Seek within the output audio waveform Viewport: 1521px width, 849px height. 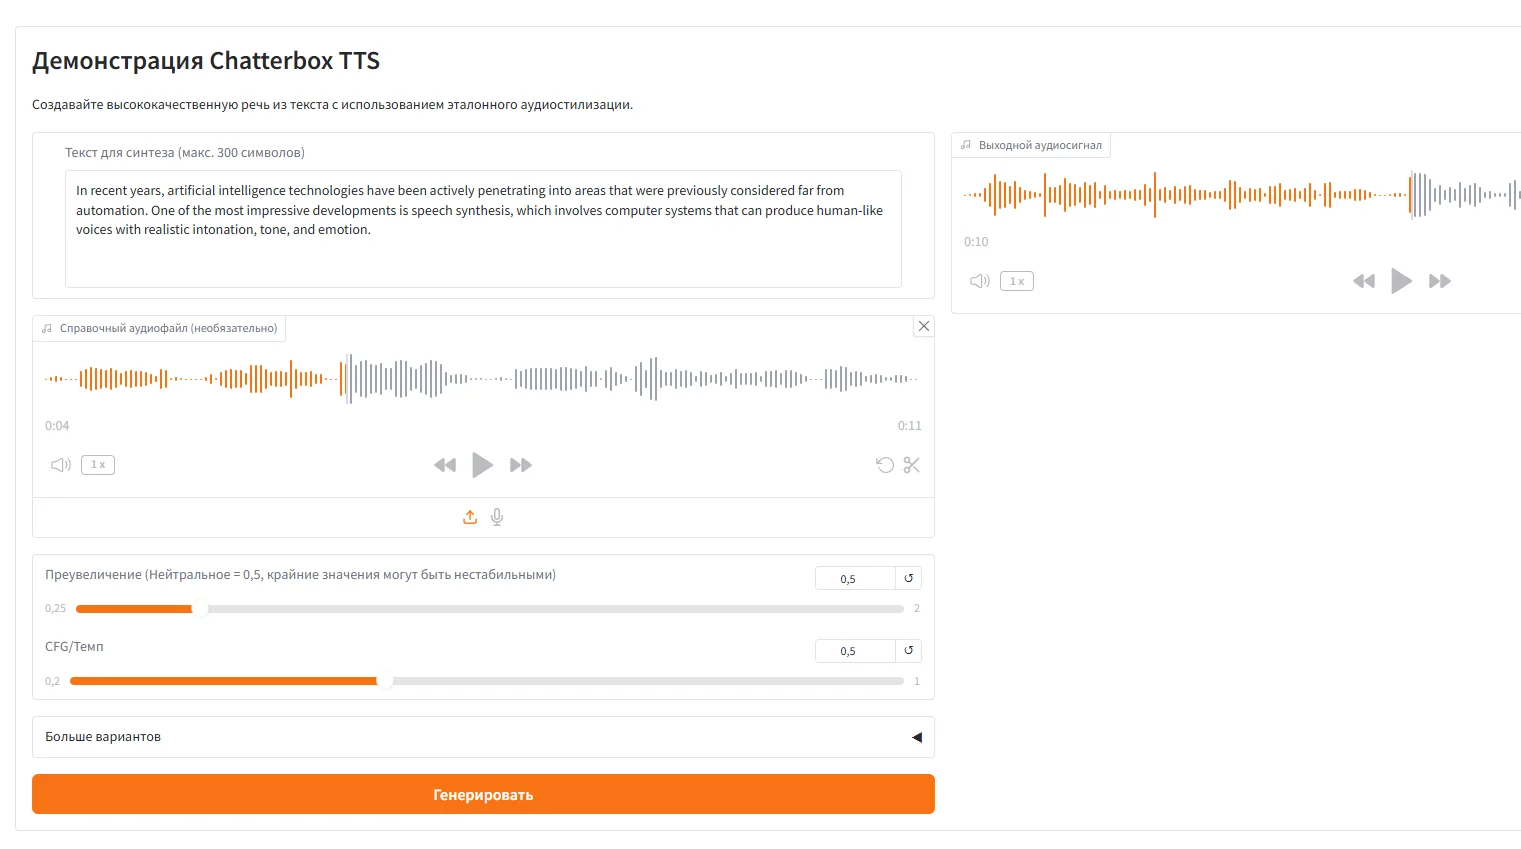[1242, 195]
